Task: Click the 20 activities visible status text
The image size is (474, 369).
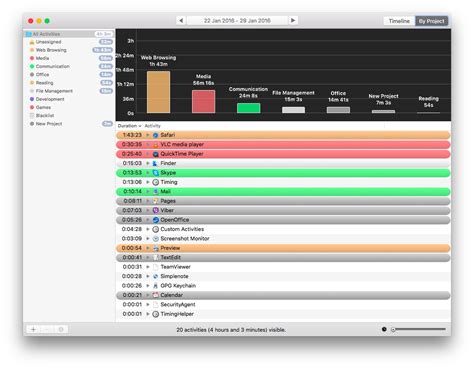Action: point(231,330)
